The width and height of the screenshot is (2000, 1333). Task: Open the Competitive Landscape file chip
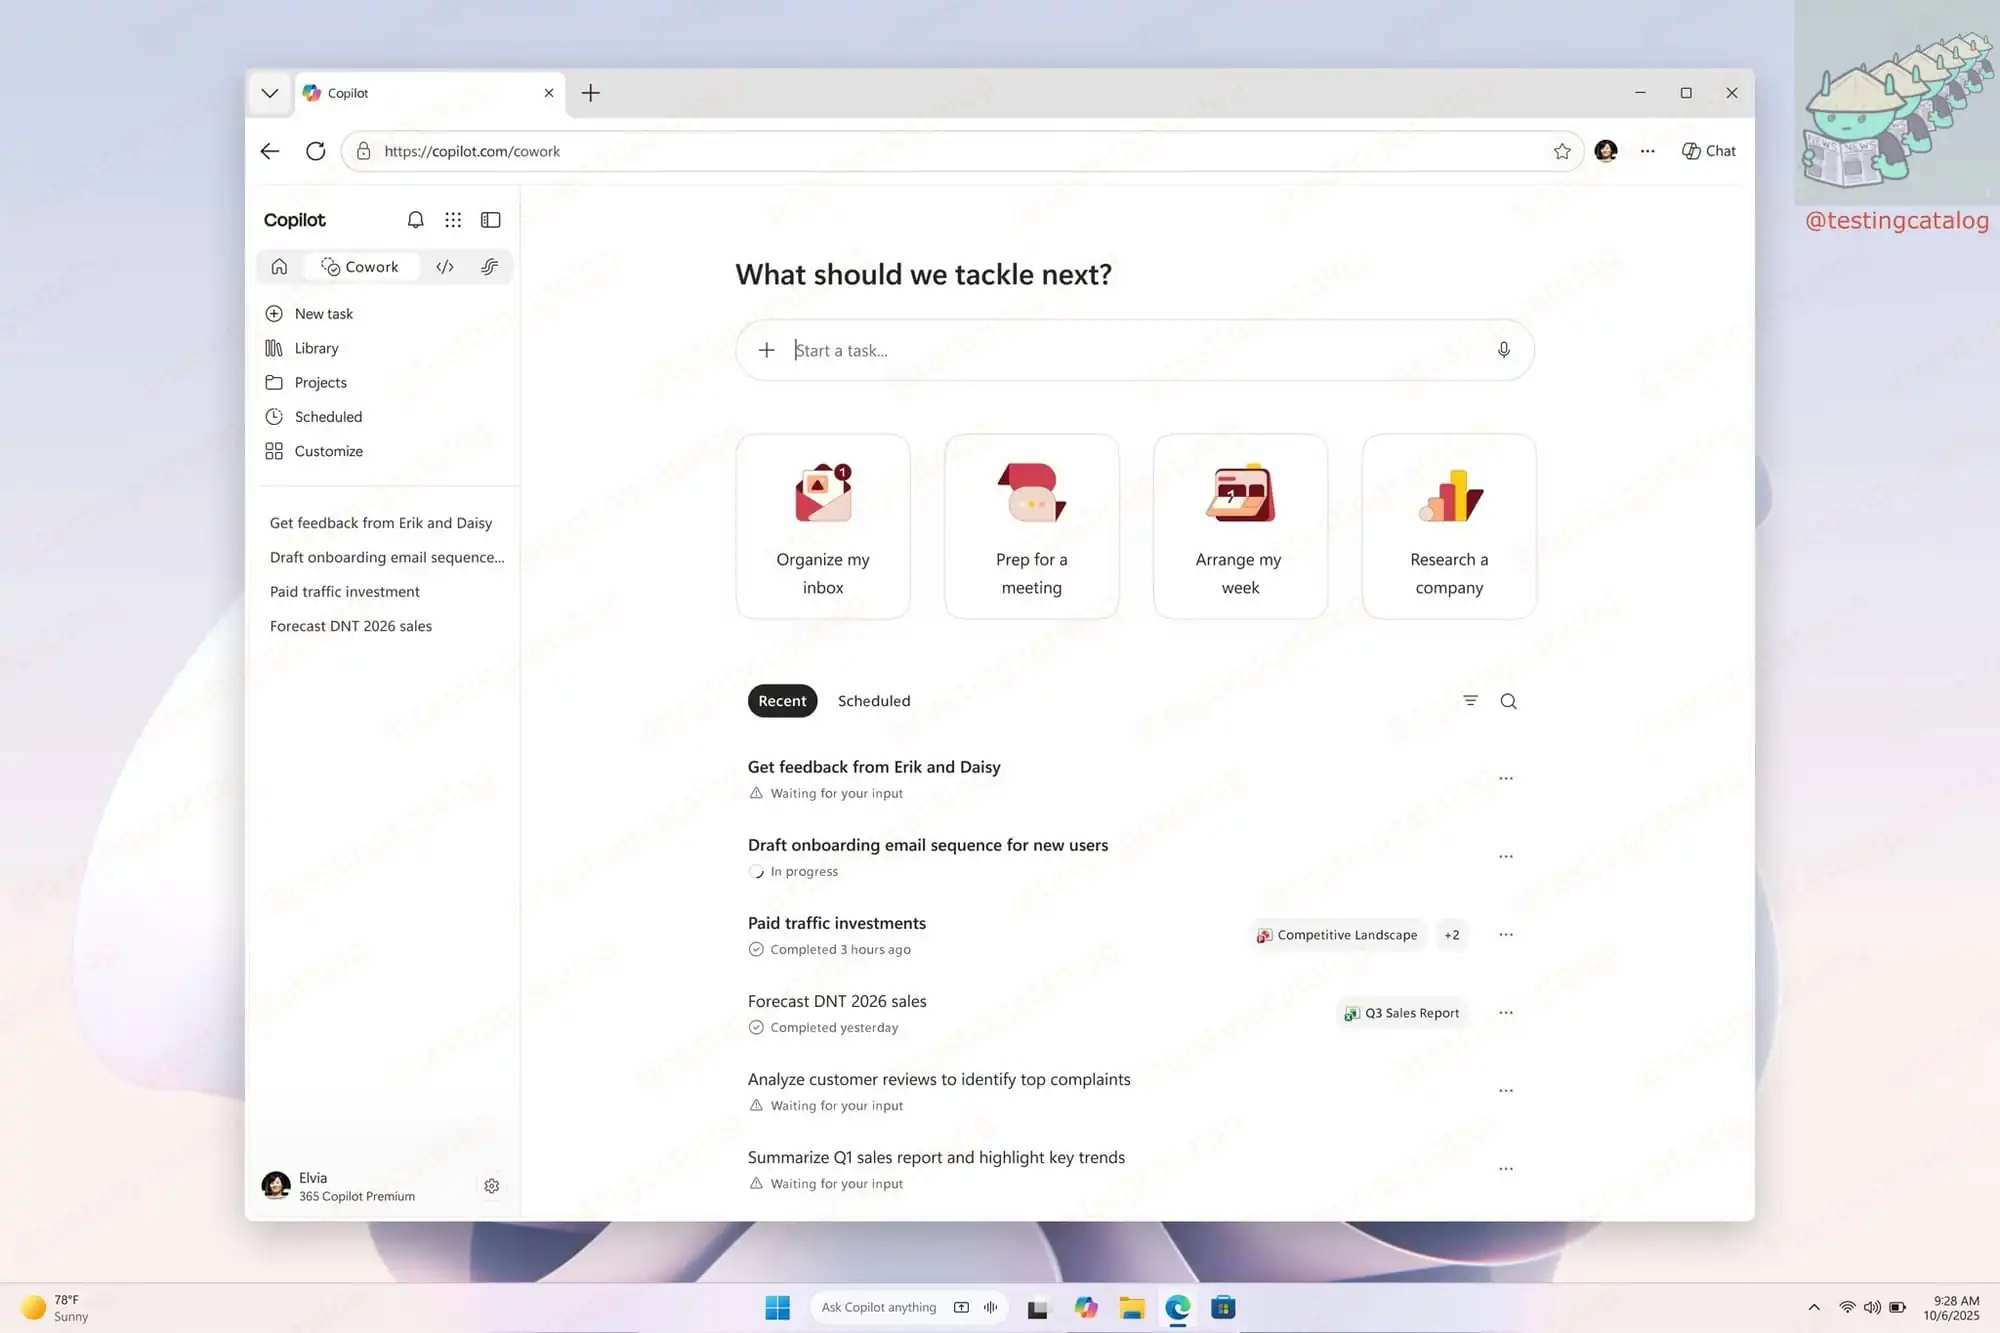(1337, 935)
